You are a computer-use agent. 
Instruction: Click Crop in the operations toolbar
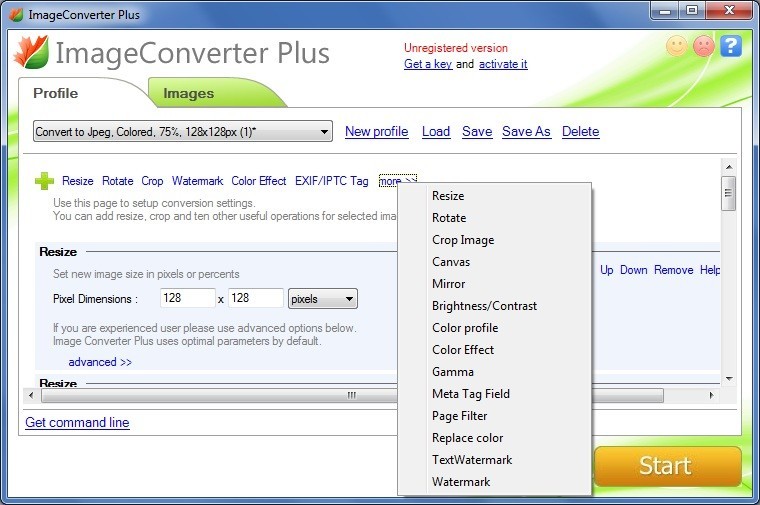coord(152,181)
